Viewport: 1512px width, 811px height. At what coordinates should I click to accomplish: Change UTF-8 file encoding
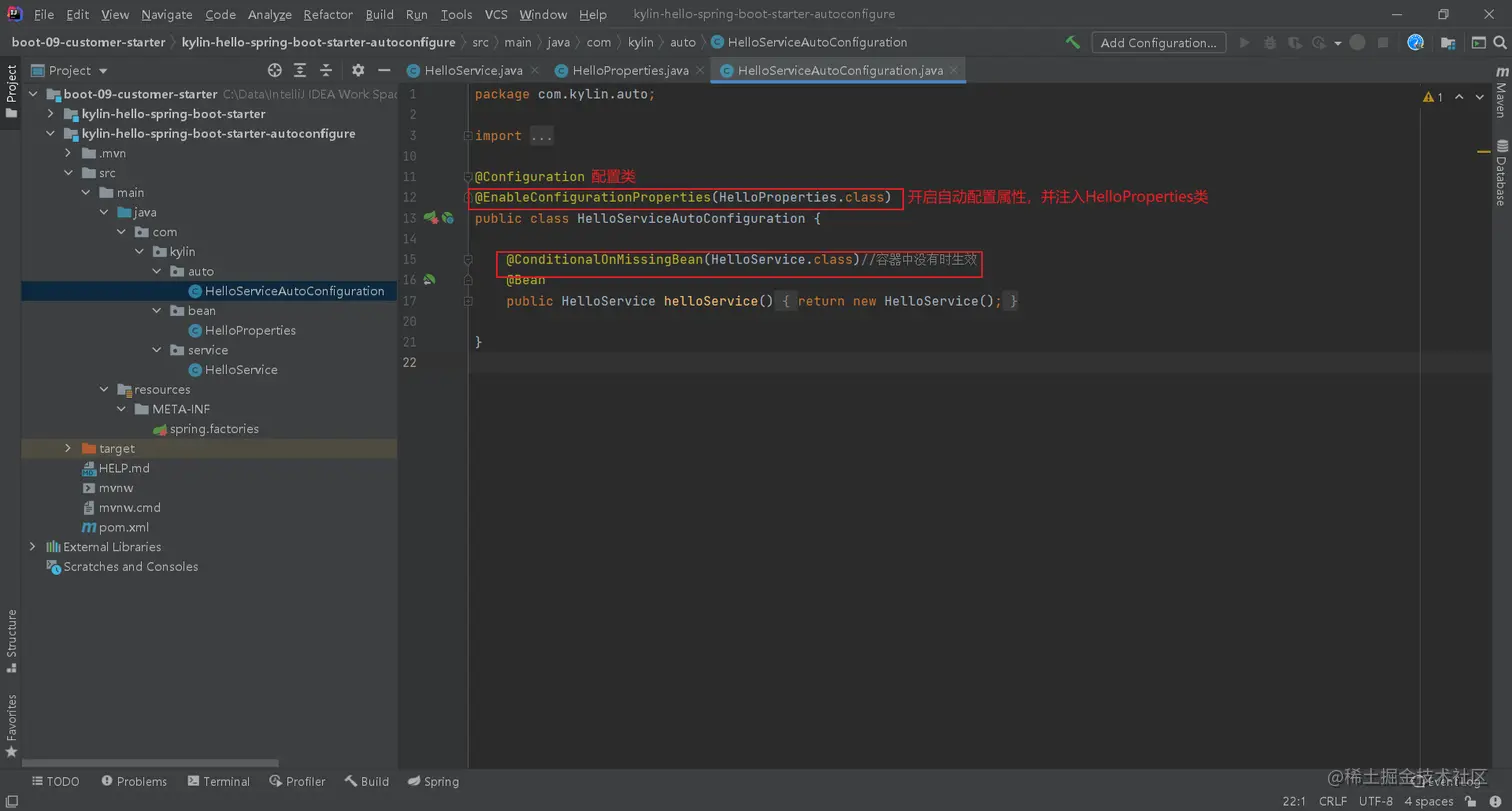(x=1376, y=801)
